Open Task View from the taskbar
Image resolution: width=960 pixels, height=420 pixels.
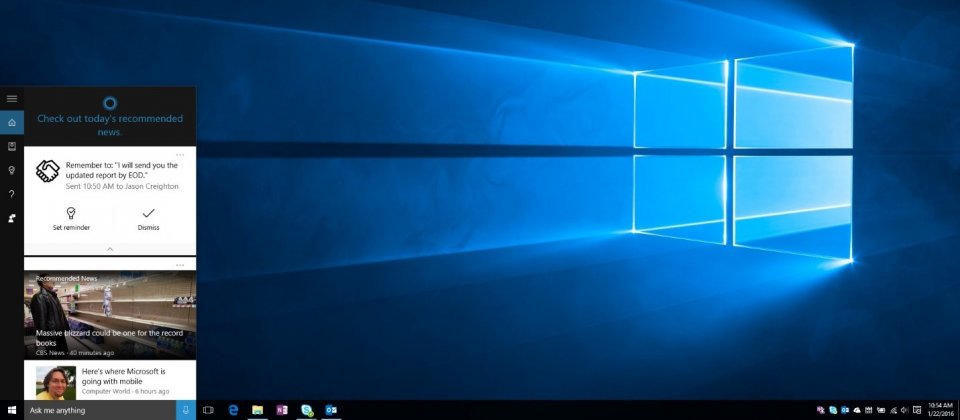tap(208, 410)
